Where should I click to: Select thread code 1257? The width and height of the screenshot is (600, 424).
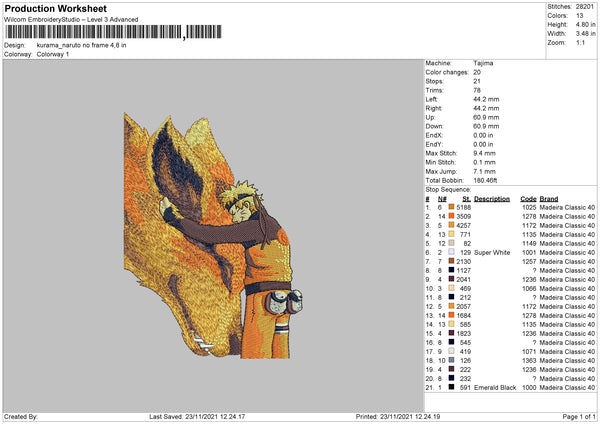pyautogui.click(x=529, y=261)
